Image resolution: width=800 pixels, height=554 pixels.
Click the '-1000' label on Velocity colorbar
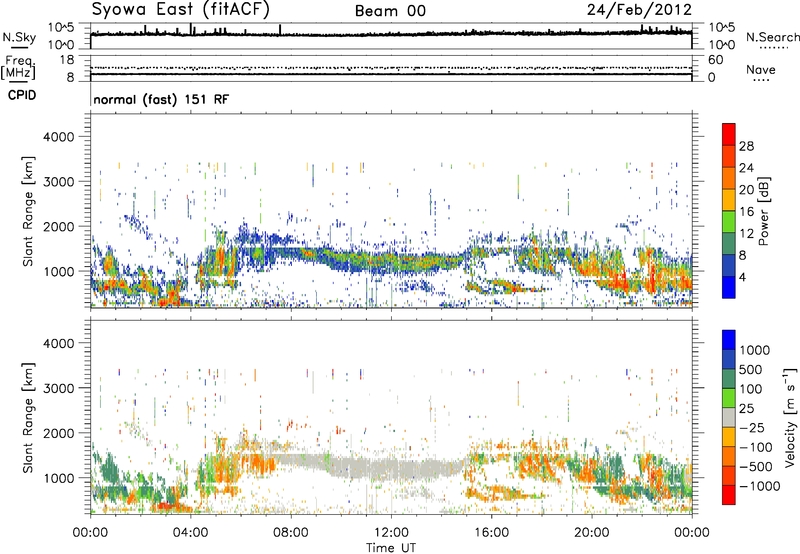coord(760,486)
